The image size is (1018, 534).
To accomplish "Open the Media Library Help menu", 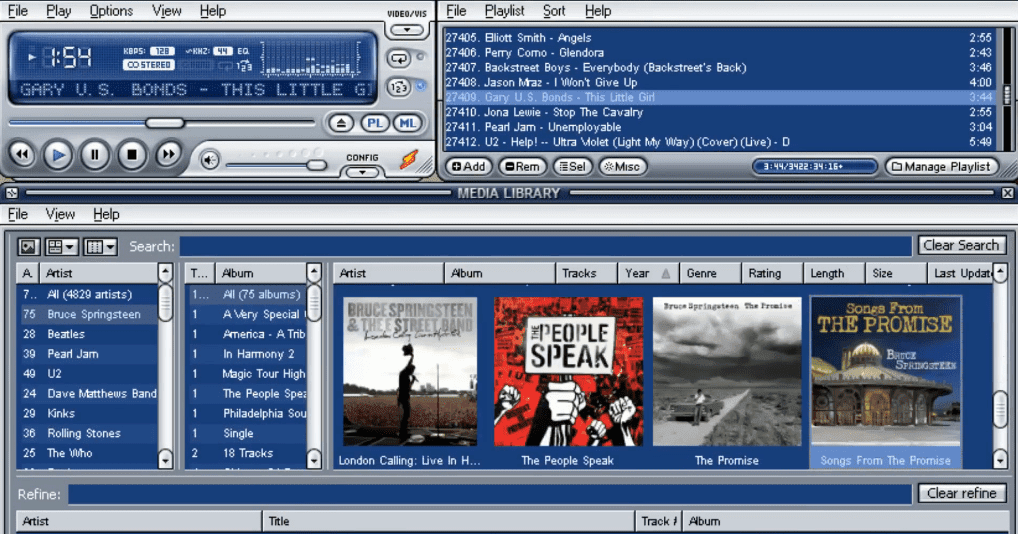I will pos(106,214).
